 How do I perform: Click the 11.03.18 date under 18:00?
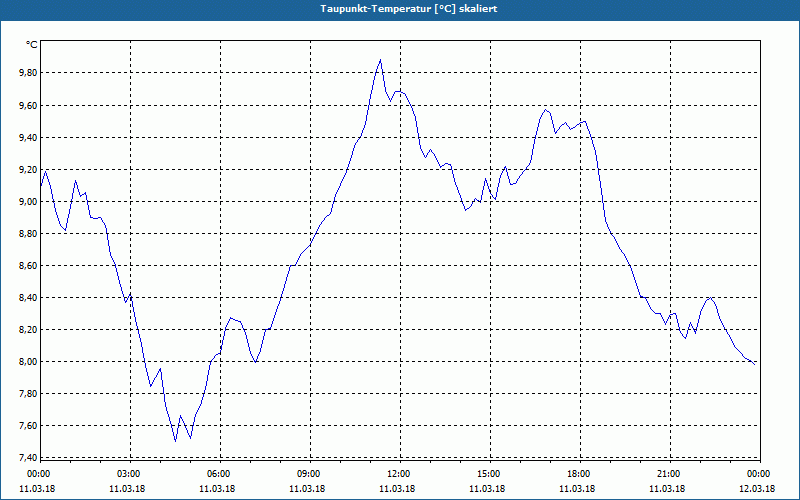click(577, 489)
